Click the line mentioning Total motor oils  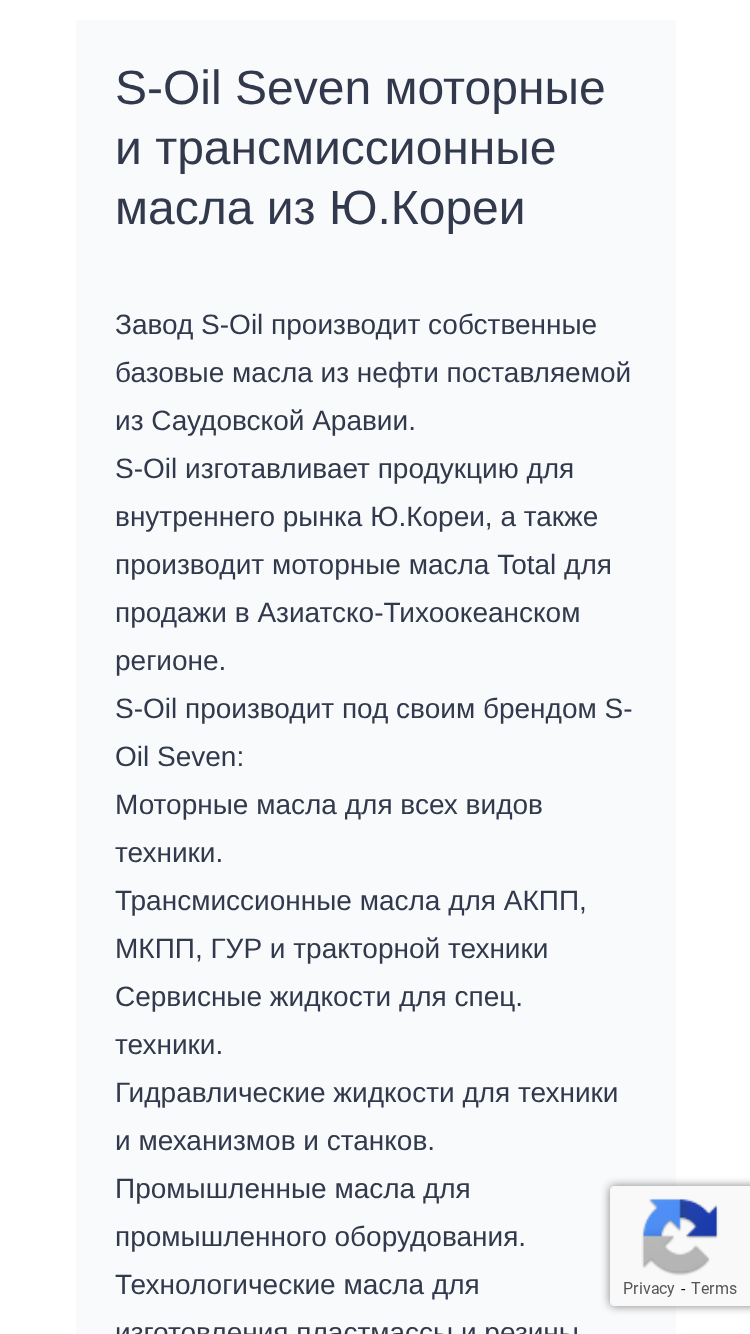pos(363,565)
